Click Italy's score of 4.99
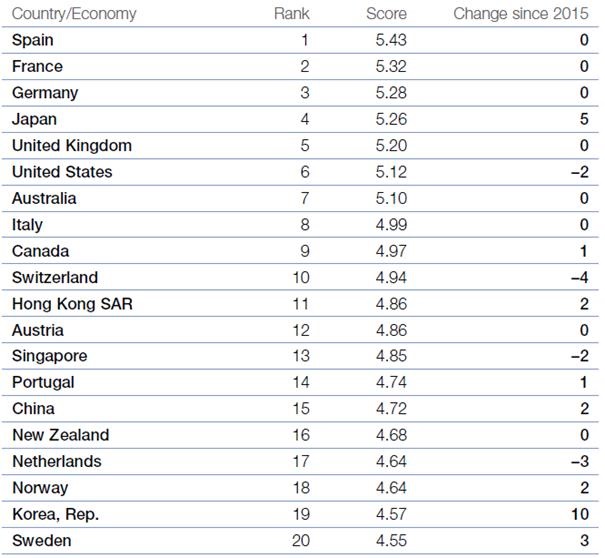 pos(391,225)
